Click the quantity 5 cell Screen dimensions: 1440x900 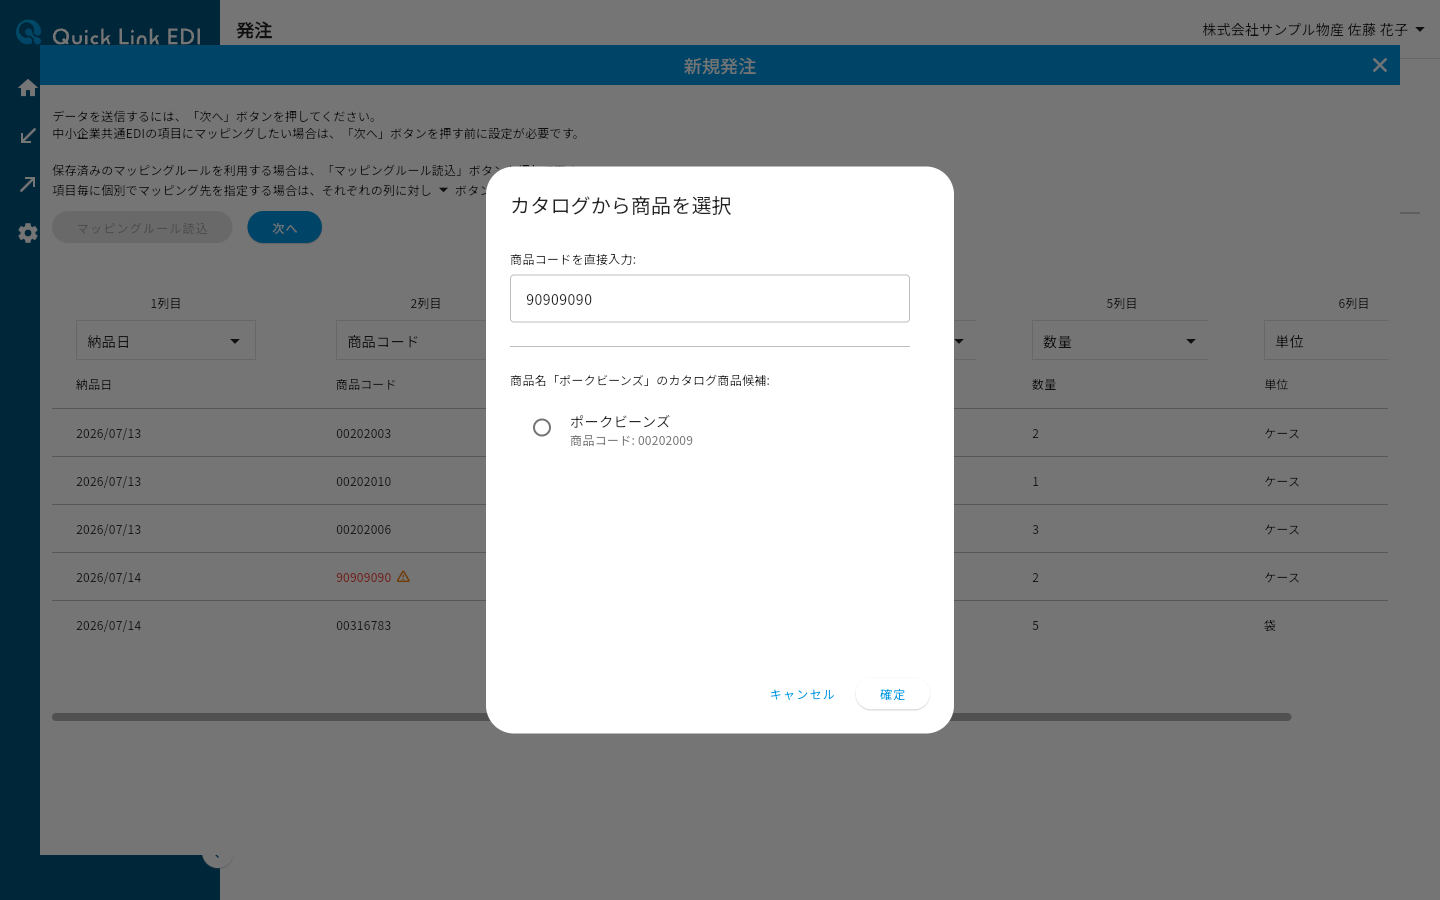(x=1036, y=626)
